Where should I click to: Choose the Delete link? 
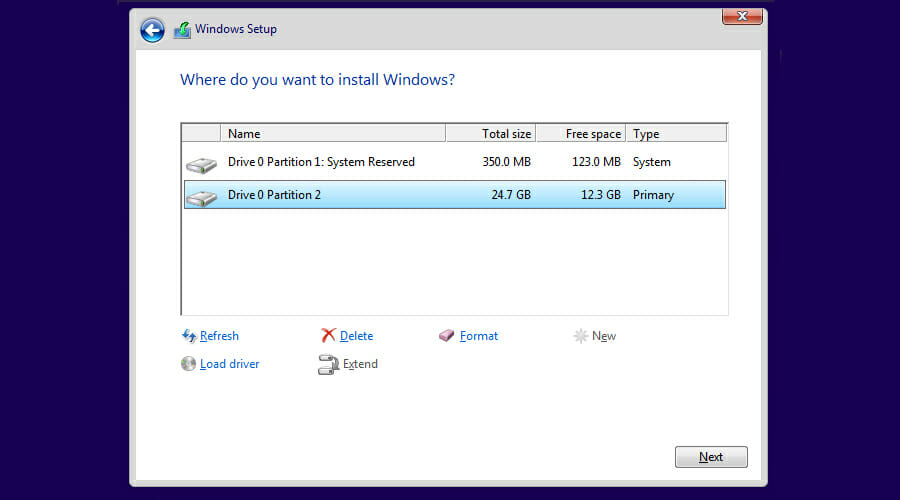click(x=356, y=336)
